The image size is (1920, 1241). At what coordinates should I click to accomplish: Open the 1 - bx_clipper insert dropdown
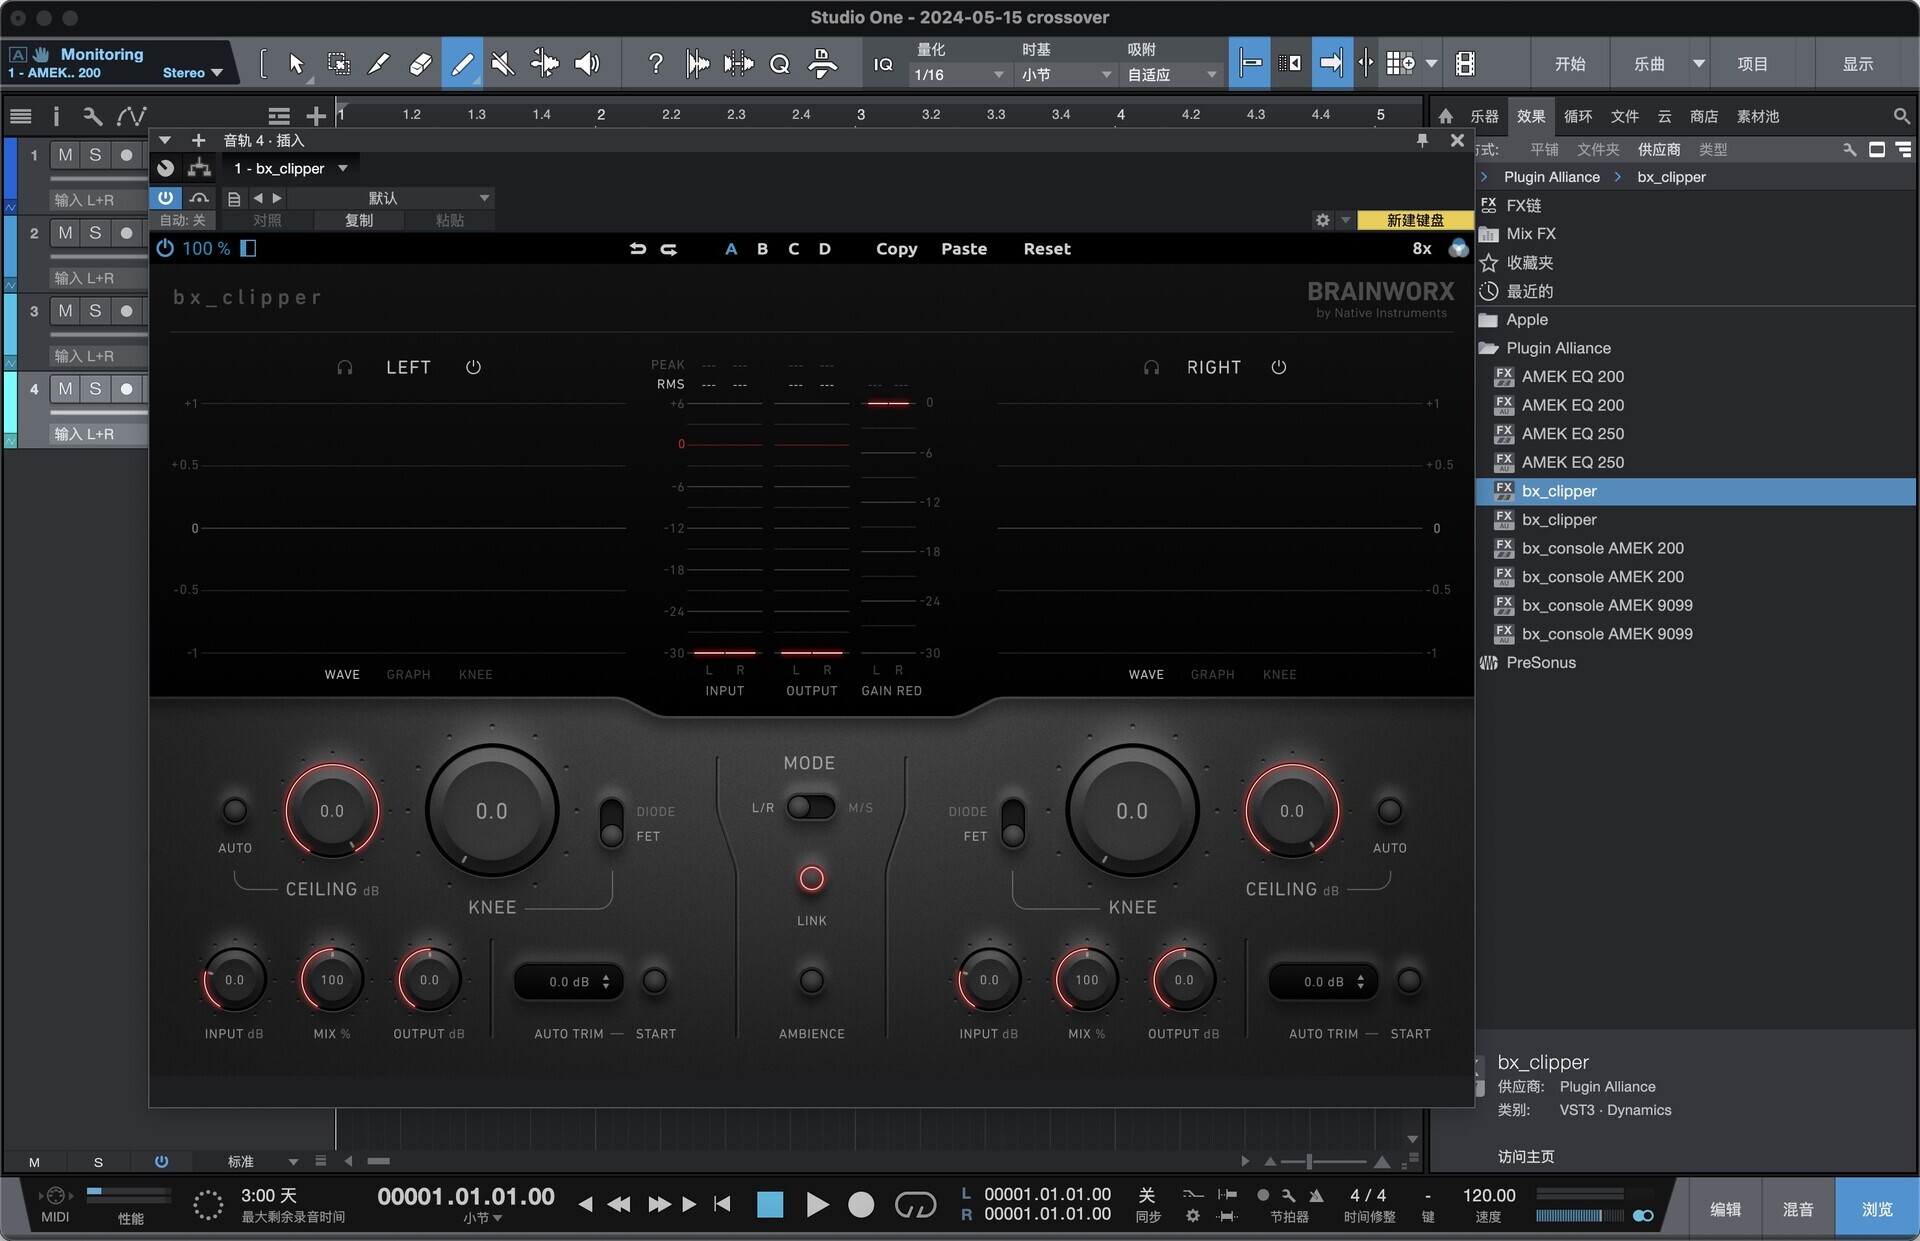(291, 168)
